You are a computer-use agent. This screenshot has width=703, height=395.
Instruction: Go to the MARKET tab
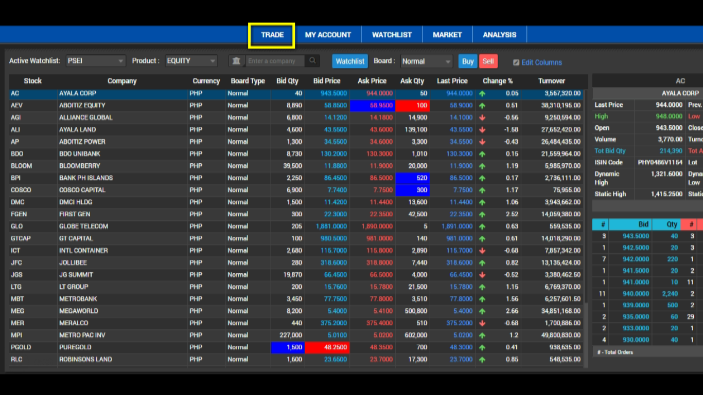(447, 35)
